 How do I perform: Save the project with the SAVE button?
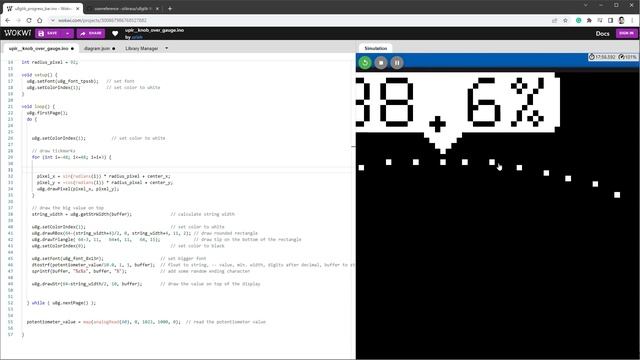tap(49, 33)
